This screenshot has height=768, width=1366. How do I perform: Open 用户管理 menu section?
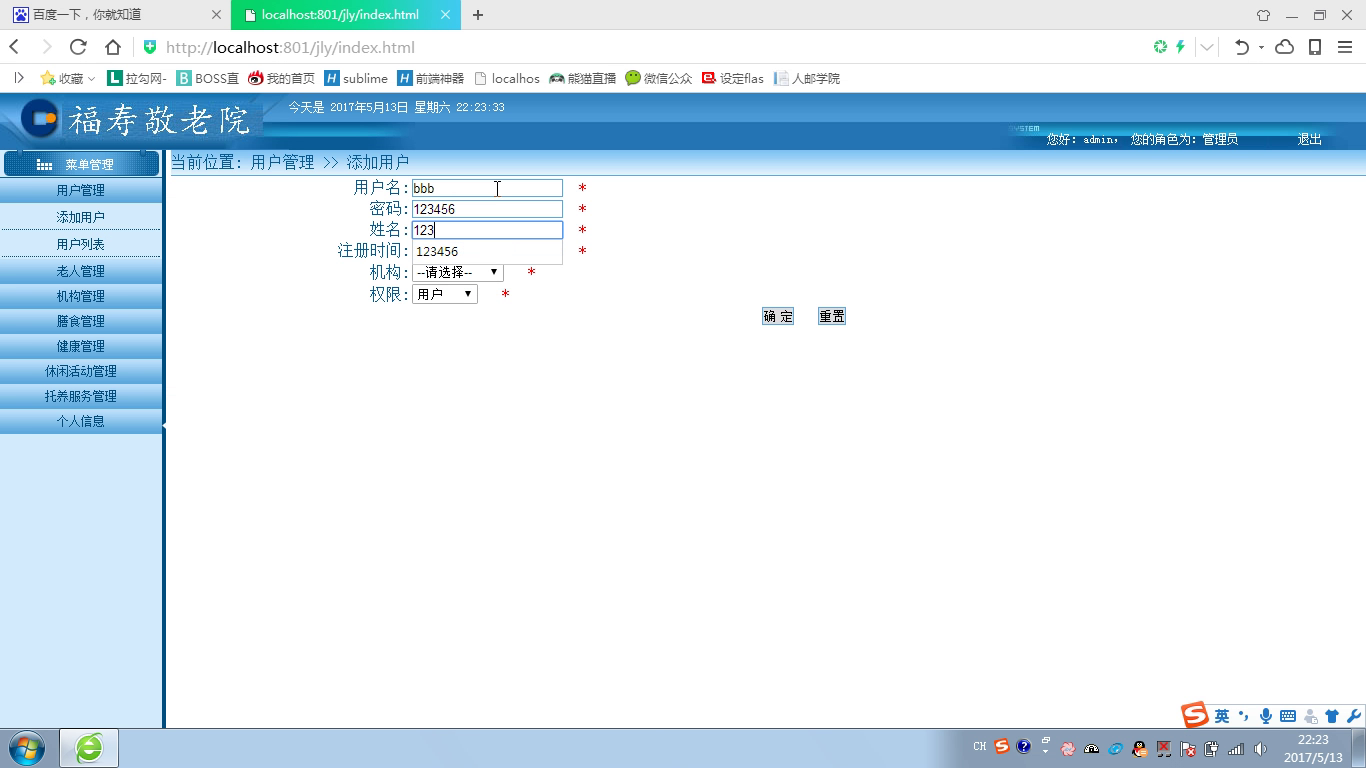click(x=80, y=190)
